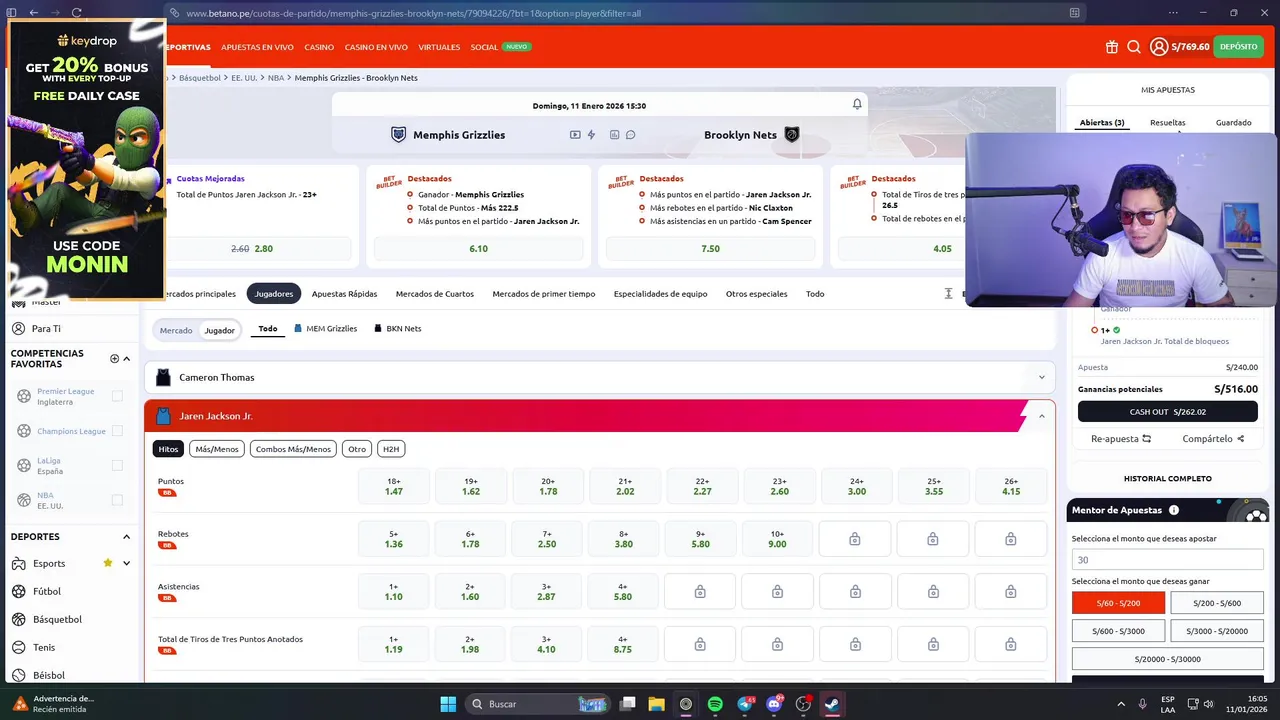The height and width of the screenshot is (720, 1280).
Task: Click the match notification bell icon
Action: pyautogui.click(x=857, y=104)
